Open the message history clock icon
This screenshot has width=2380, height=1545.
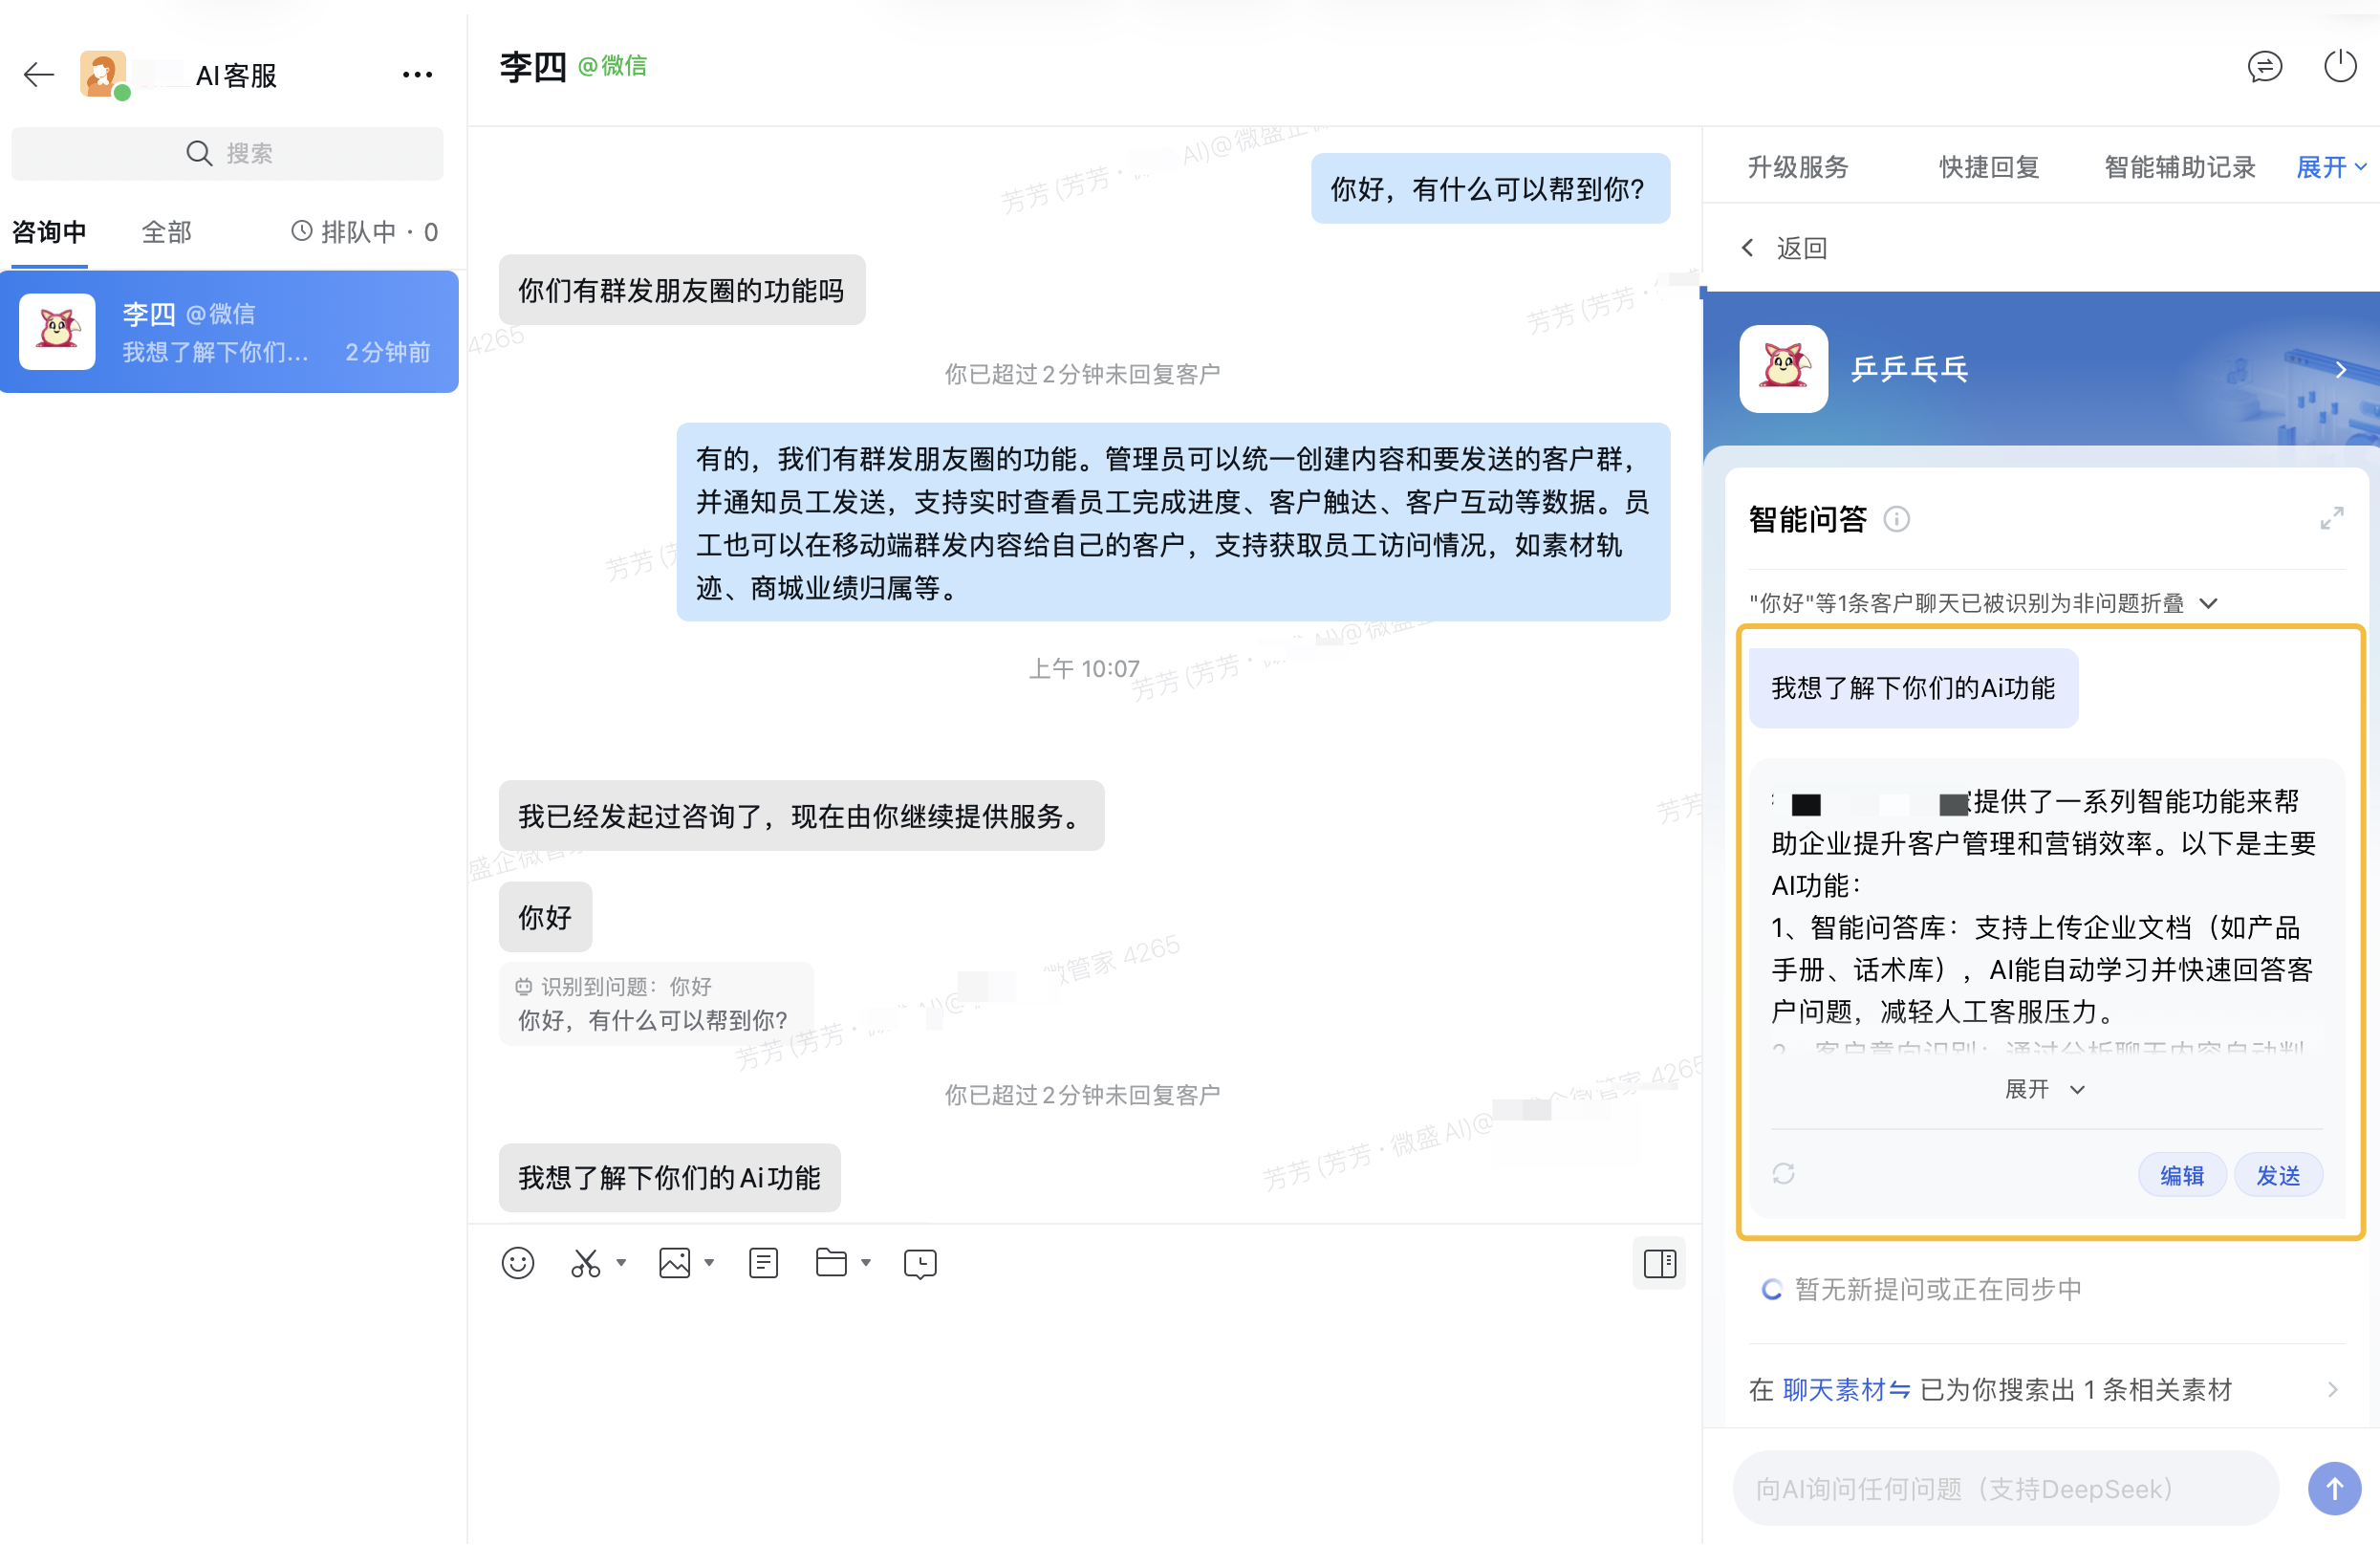[920, 1263]
